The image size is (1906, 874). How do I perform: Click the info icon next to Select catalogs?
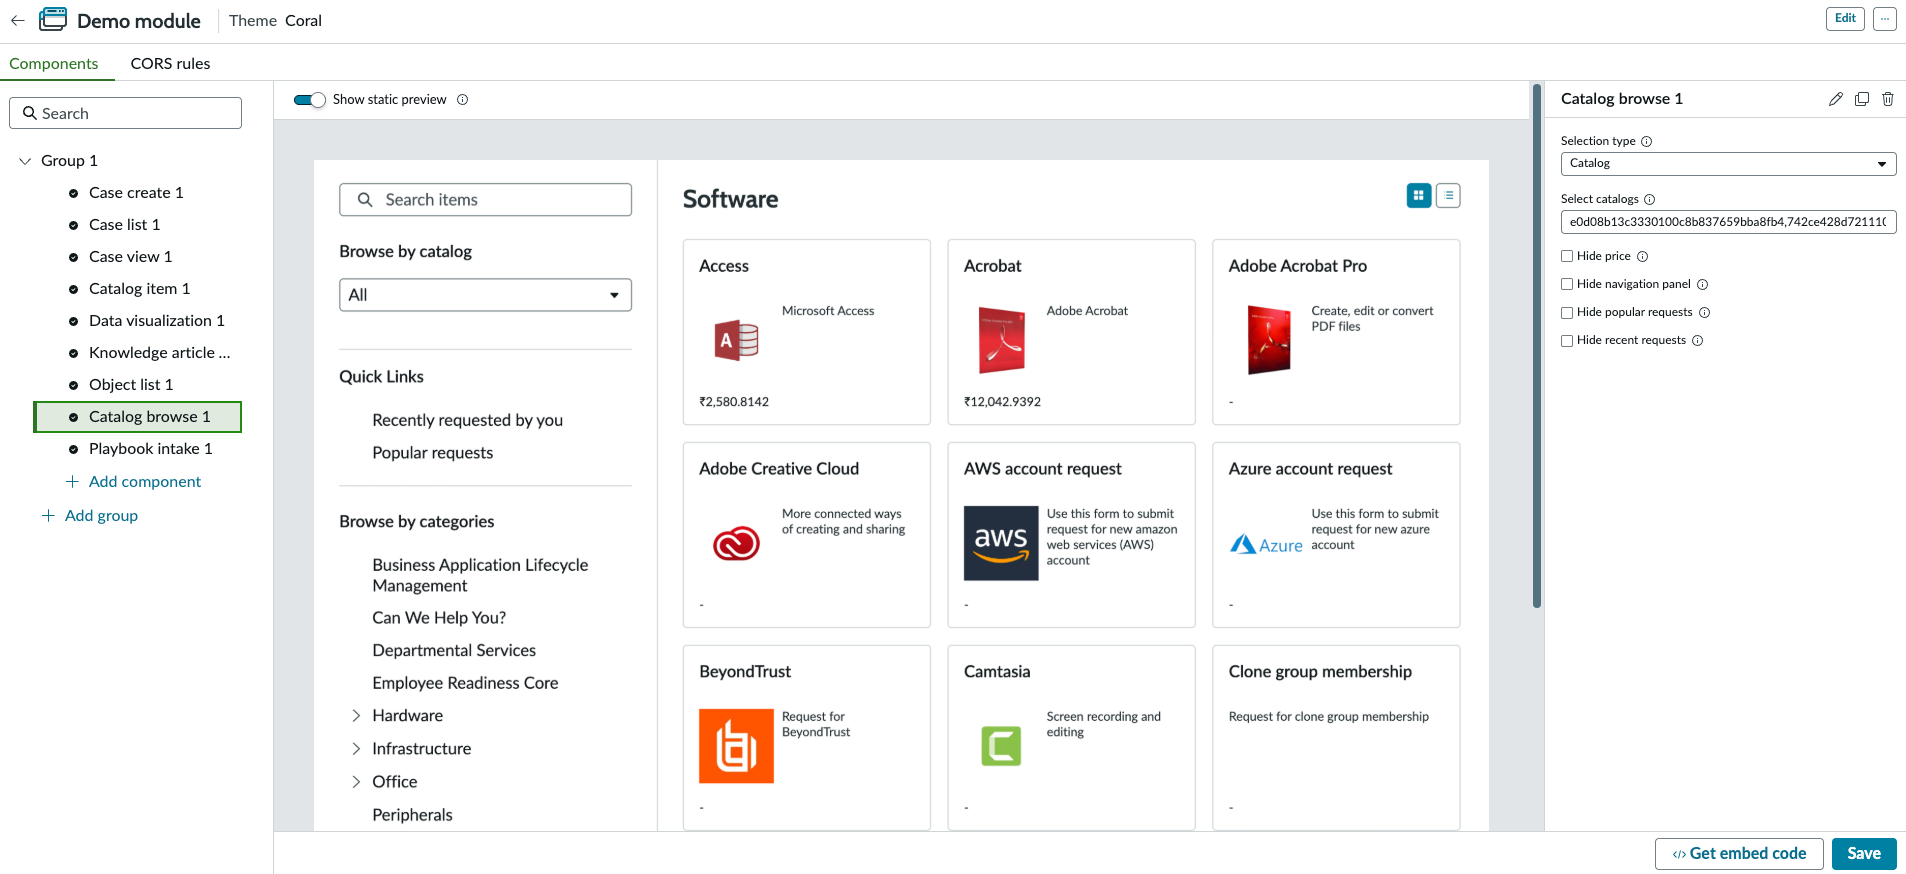[1649, 200]
